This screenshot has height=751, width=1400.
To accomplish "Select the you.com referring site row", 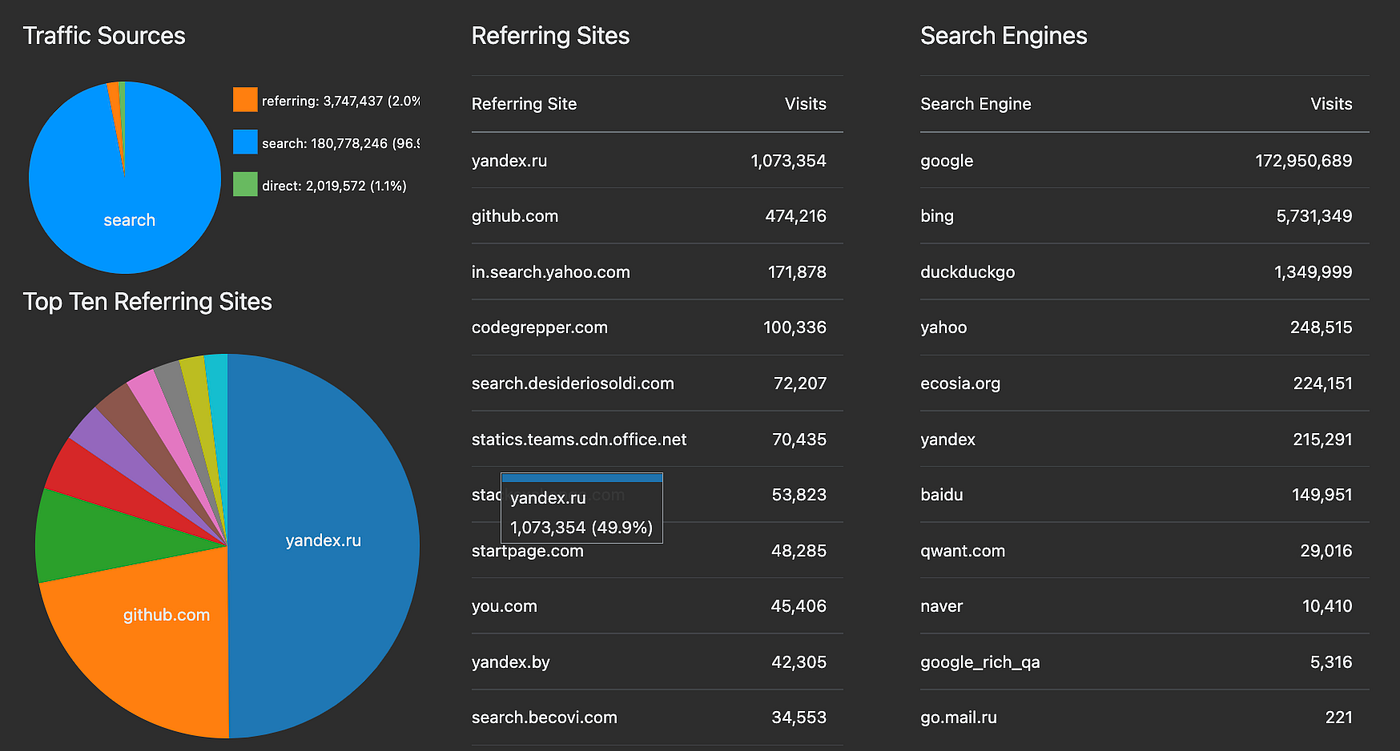I will pos(657,606).
